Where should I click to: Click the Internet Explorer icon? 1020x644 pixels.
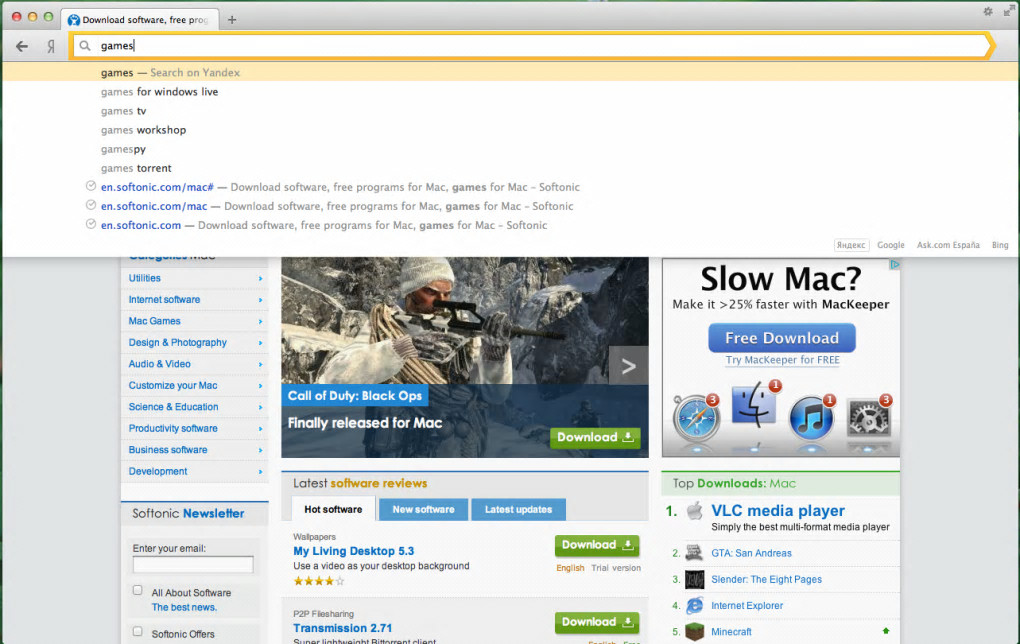pyautogui.click(x=694, y=606)
